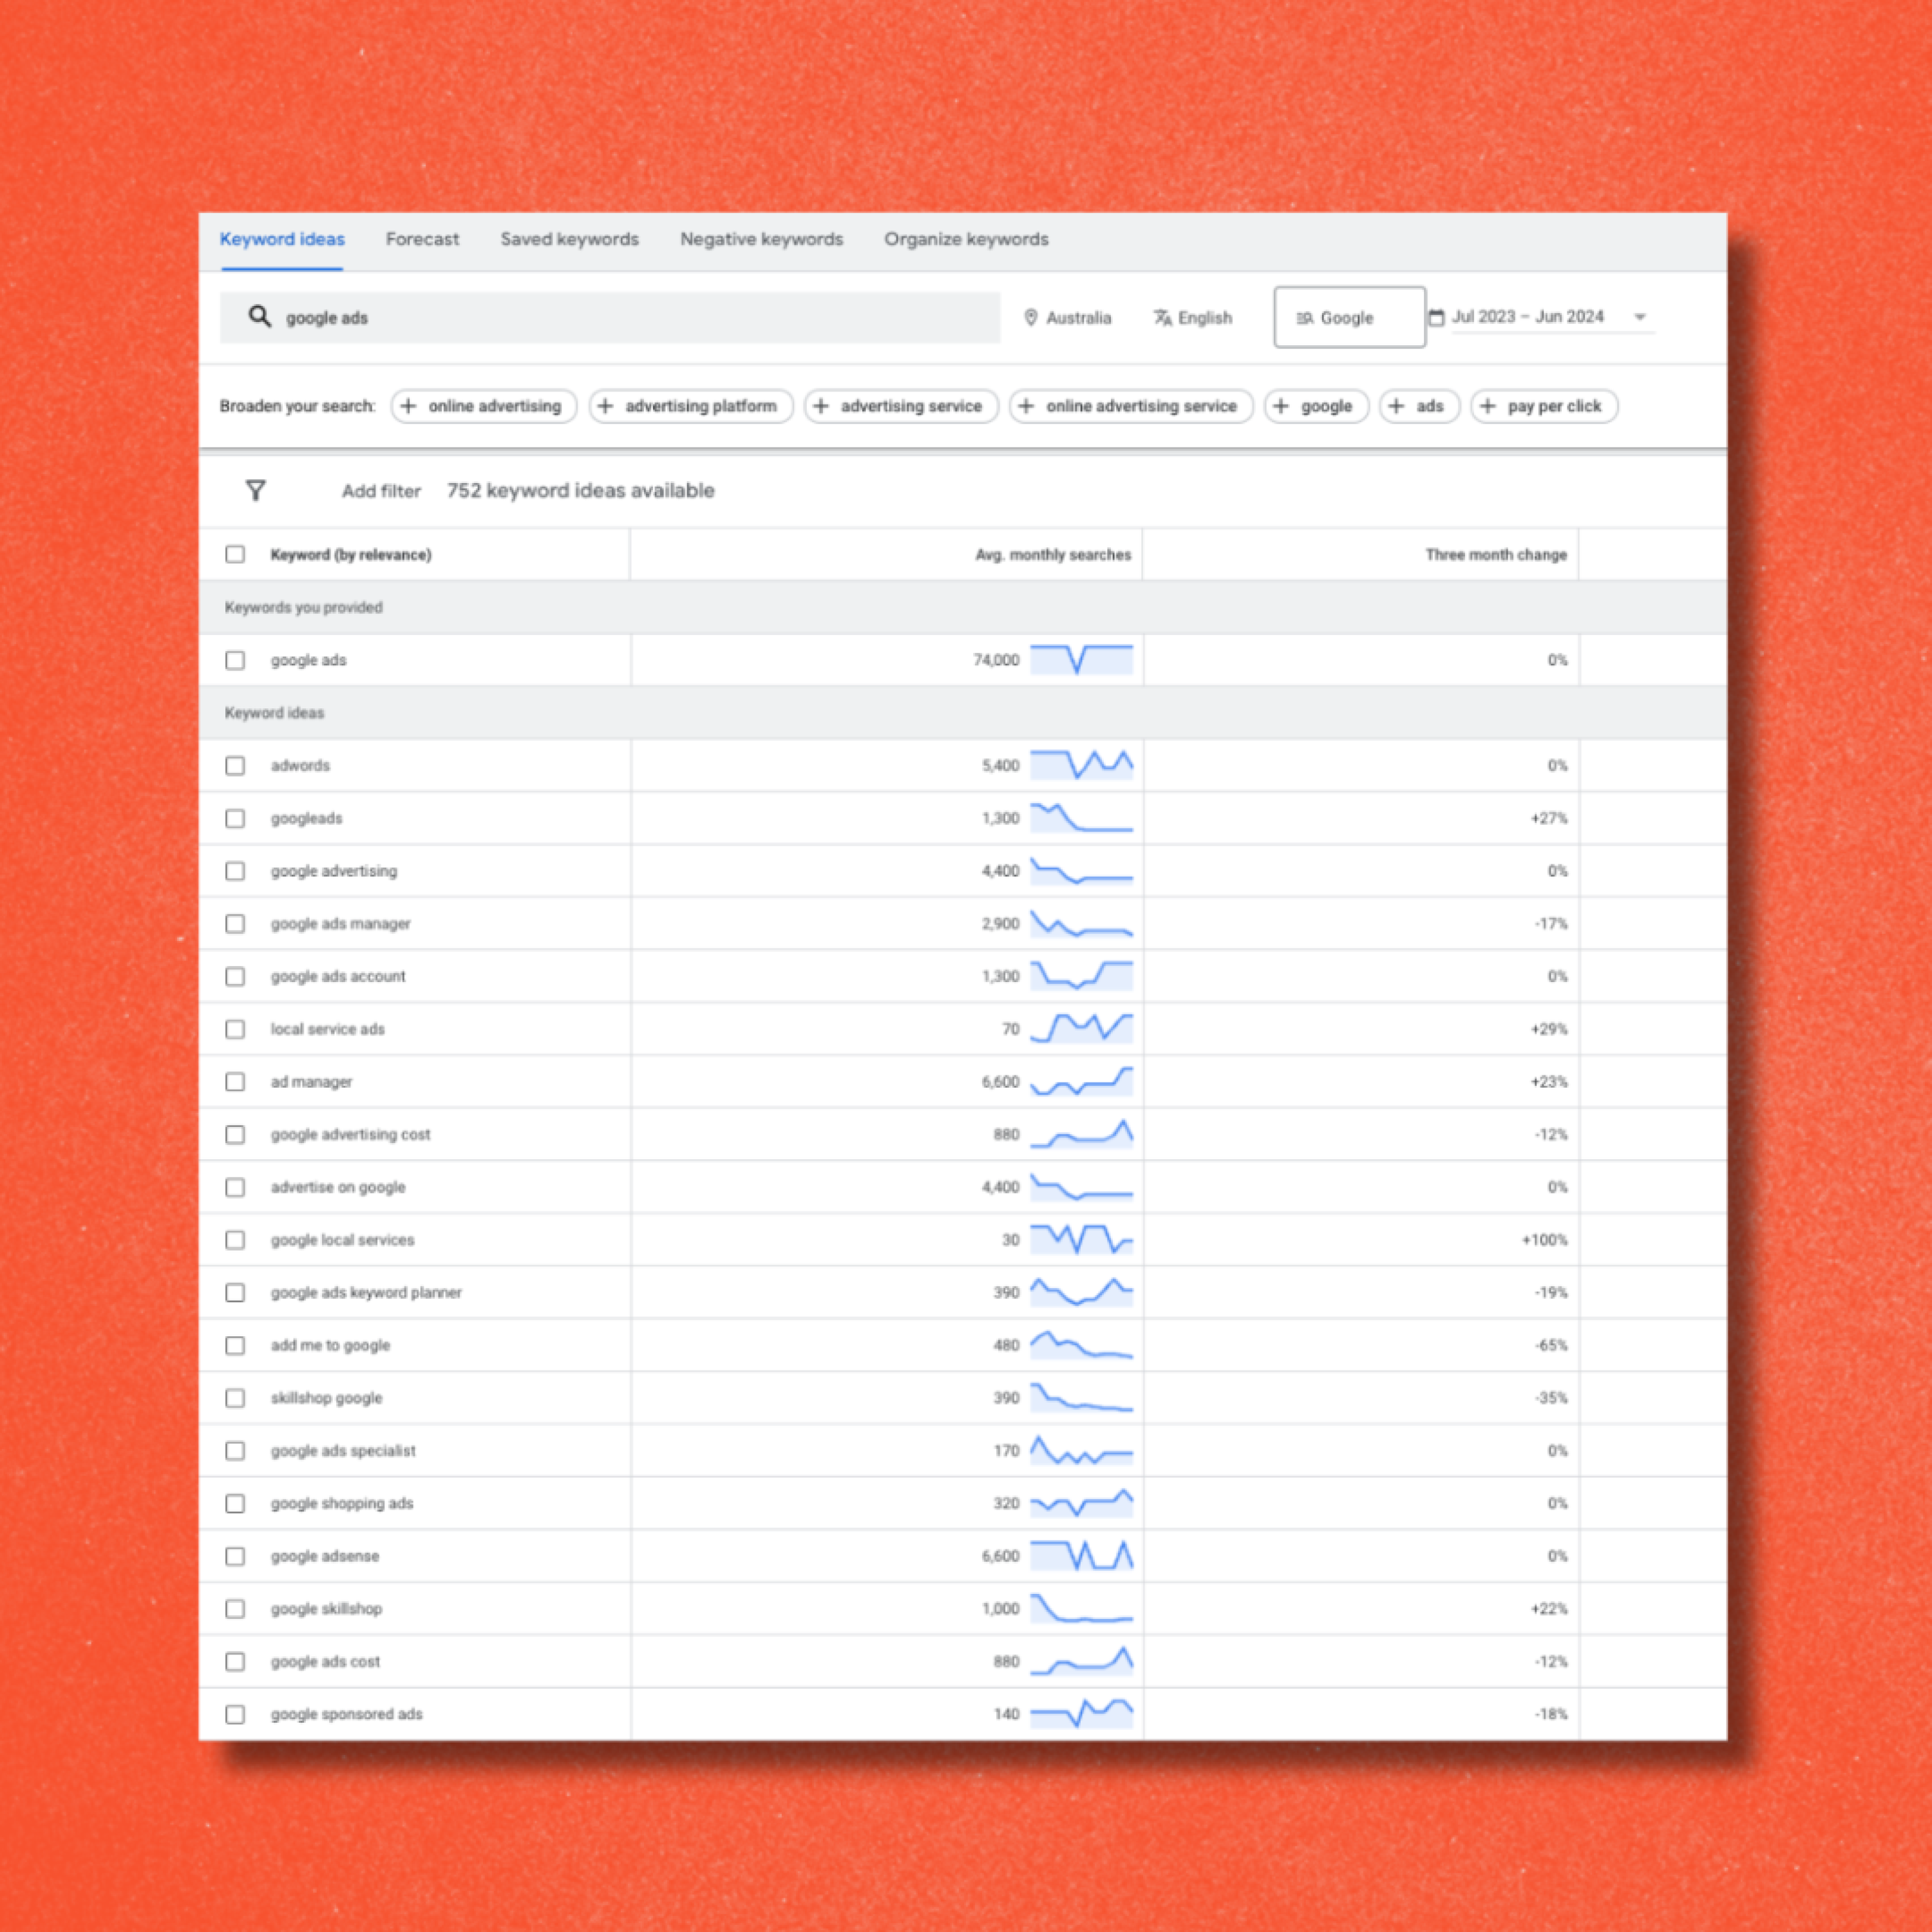1932x1932 pixels.
Task: Click the language translate icon beside English
Action: [x=1162, y=317]
